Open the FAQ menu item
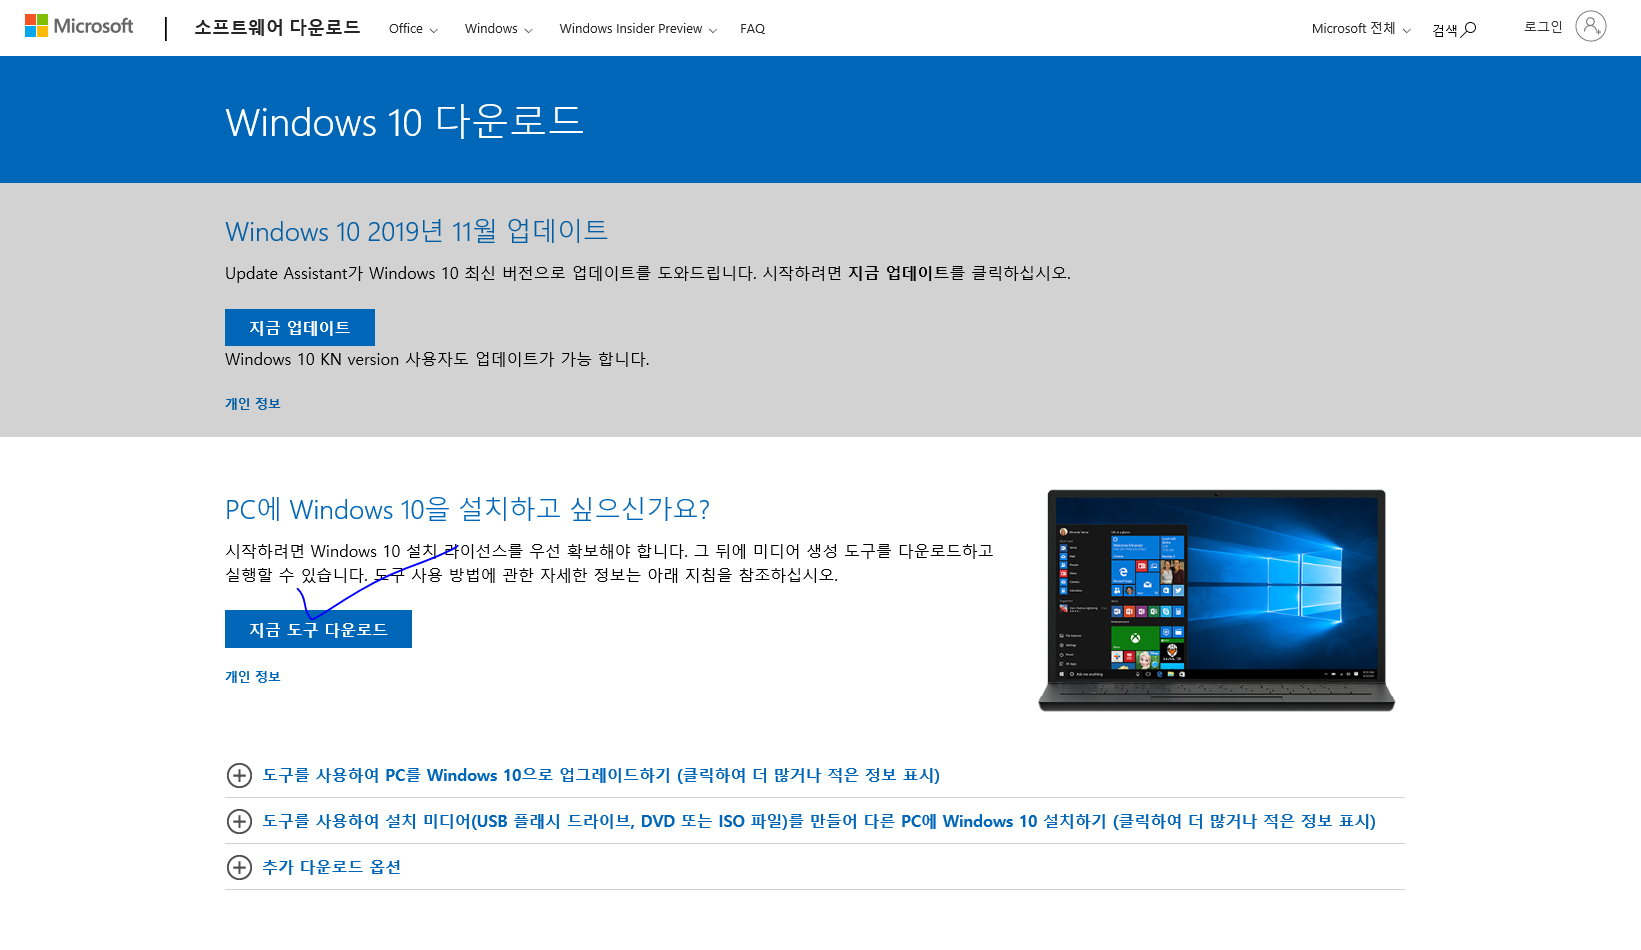The image size is (1641, 950). [752, 29]
